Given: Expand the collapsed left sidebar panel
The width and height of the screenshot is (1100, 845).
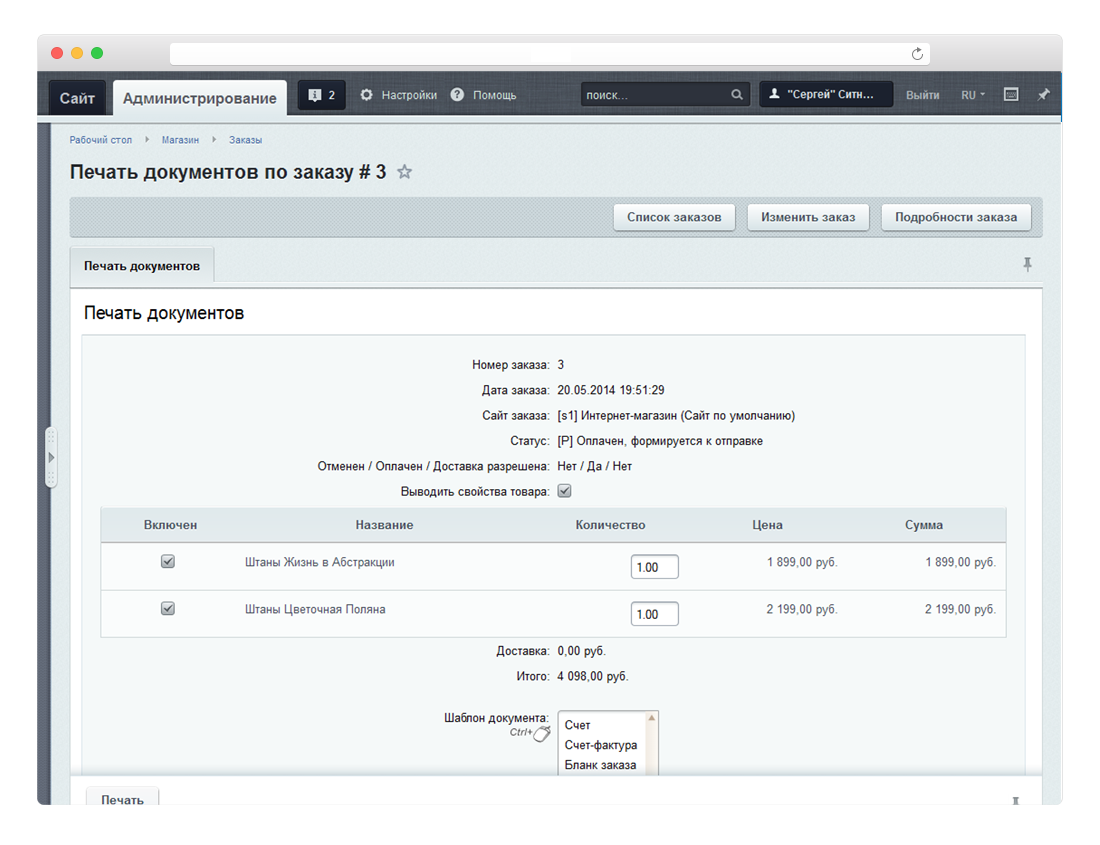Looking at the screenshot, I should [x=51, y=457].
